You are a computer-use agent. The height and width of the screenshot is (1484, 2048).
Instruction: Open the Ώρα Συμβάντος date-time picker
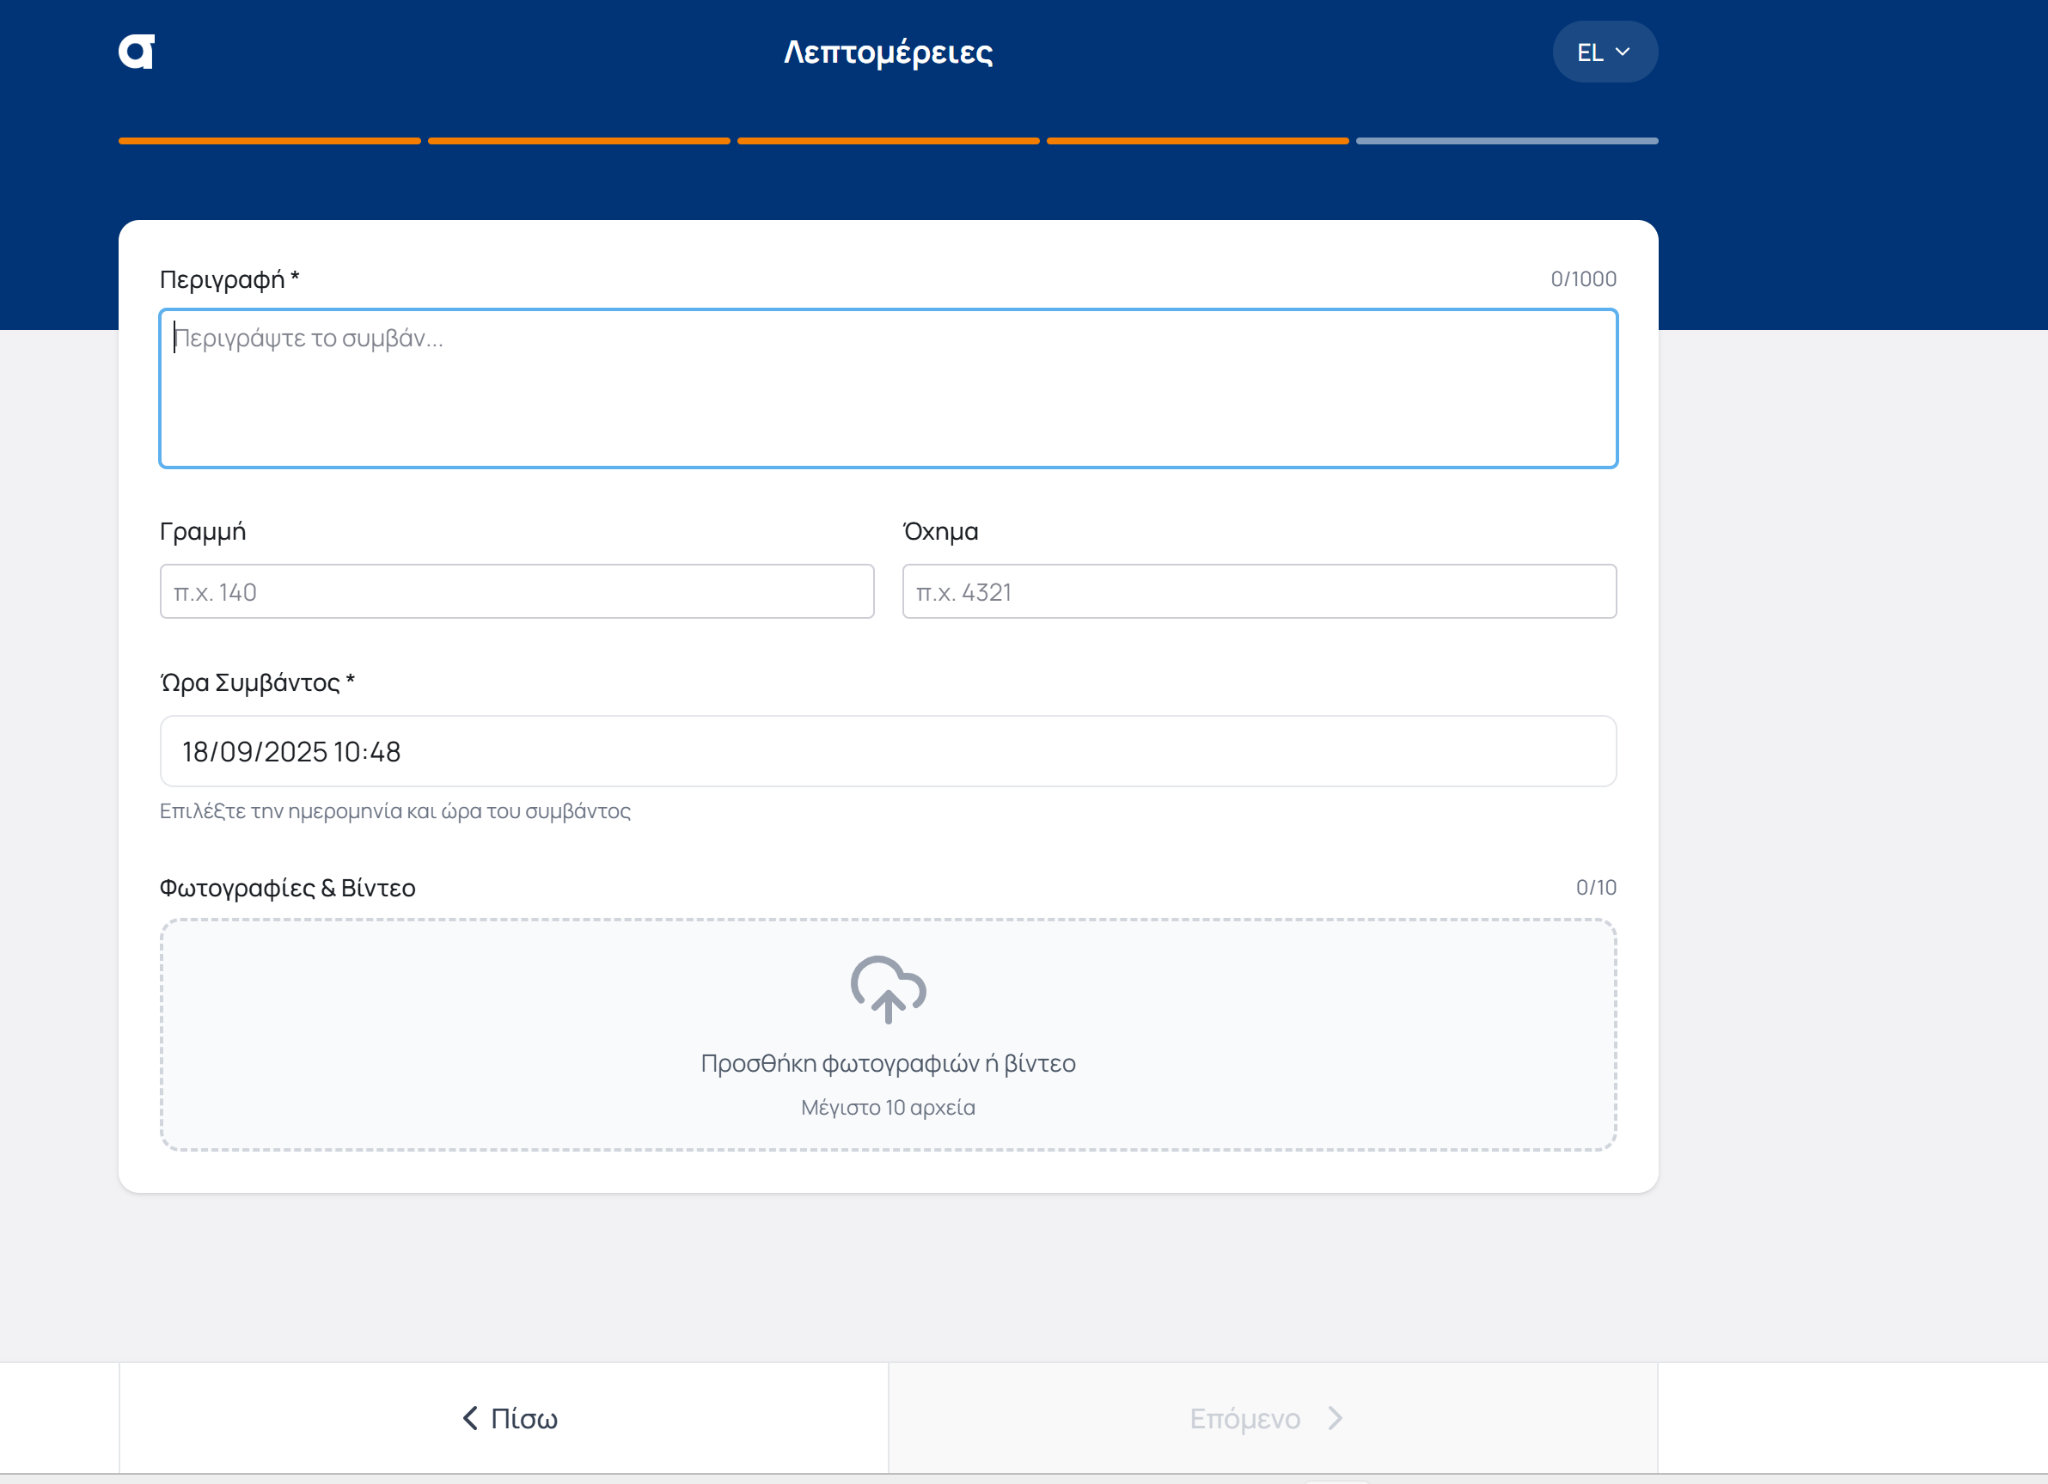click(x=888, y=751)
